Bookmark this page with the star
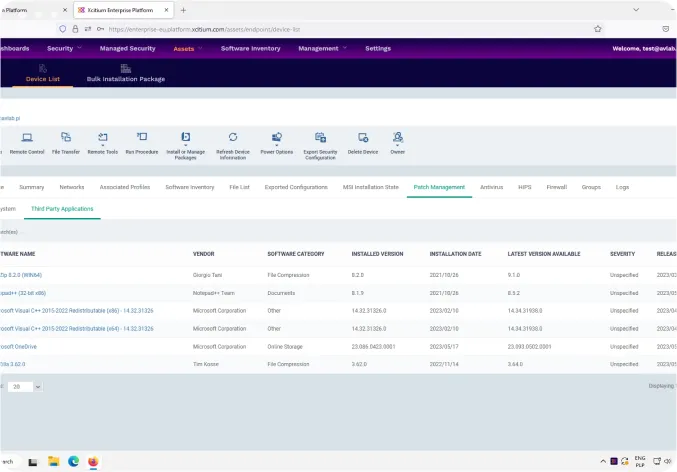The width and height of the screenshot is (677, 472). pyautogui.click(x=598, y=29)
